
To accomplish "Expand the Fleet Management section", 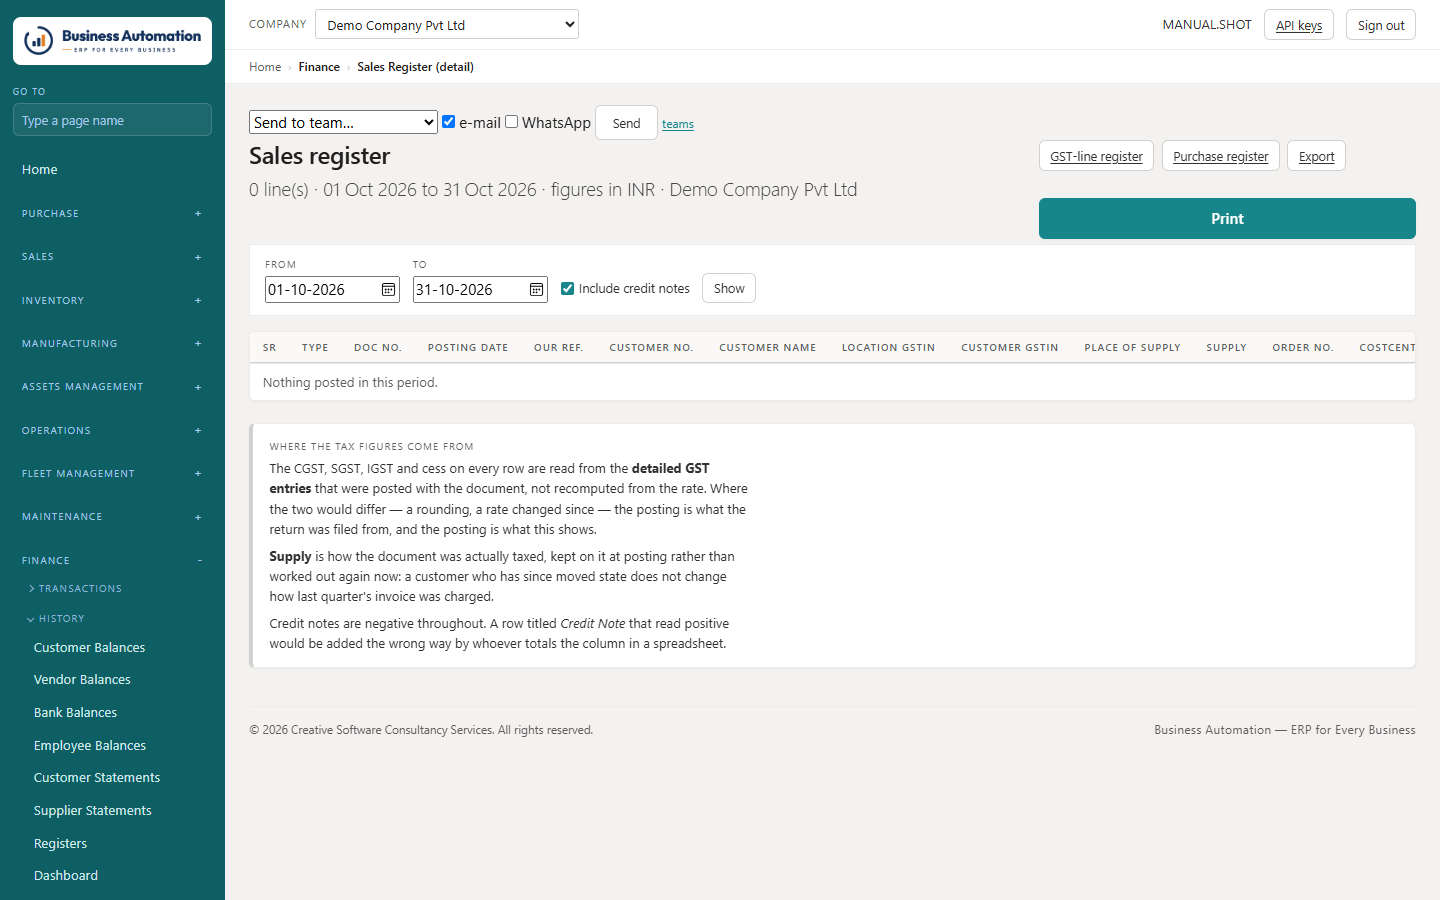I will point(112,474).
